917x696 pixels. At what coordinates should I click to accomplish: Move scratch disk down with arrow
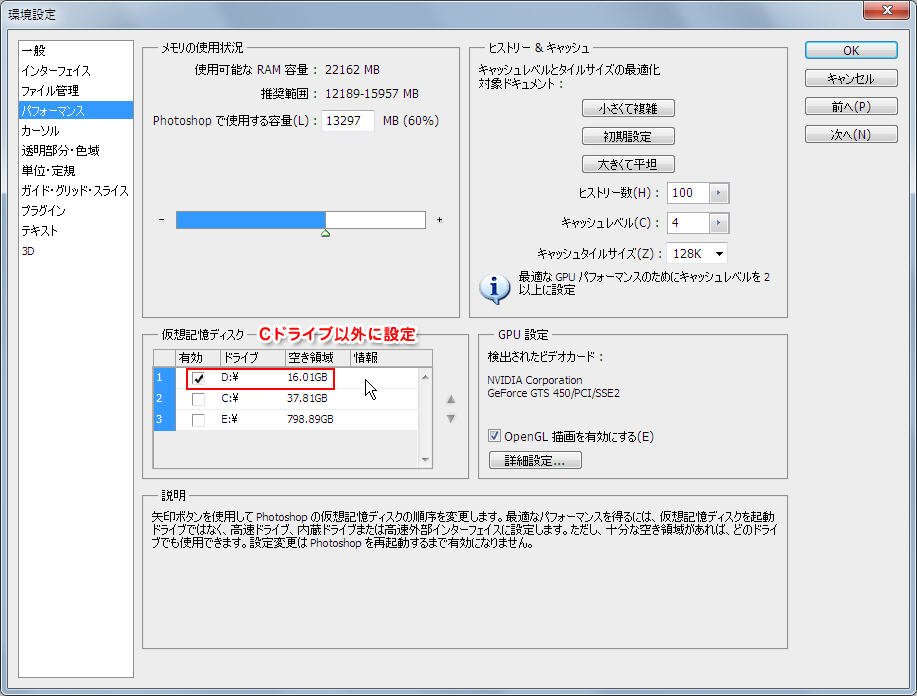[450, 418]
